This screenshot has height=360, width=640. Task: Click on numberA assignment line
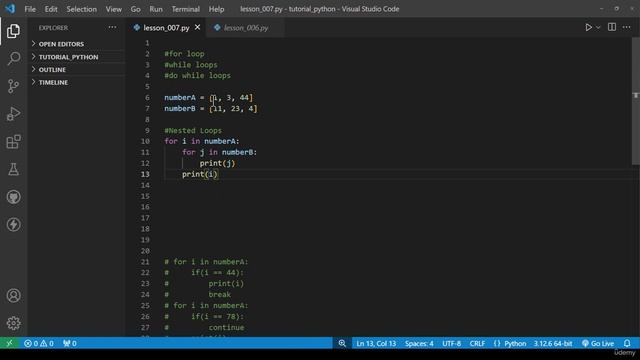pos(209,98)
